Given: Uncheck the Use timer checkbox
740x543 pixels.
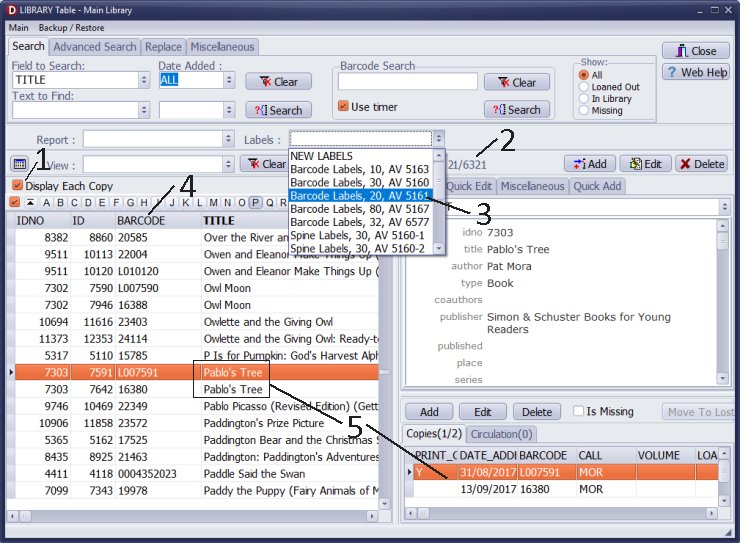Looking at the screenshot, I should 344,107.
